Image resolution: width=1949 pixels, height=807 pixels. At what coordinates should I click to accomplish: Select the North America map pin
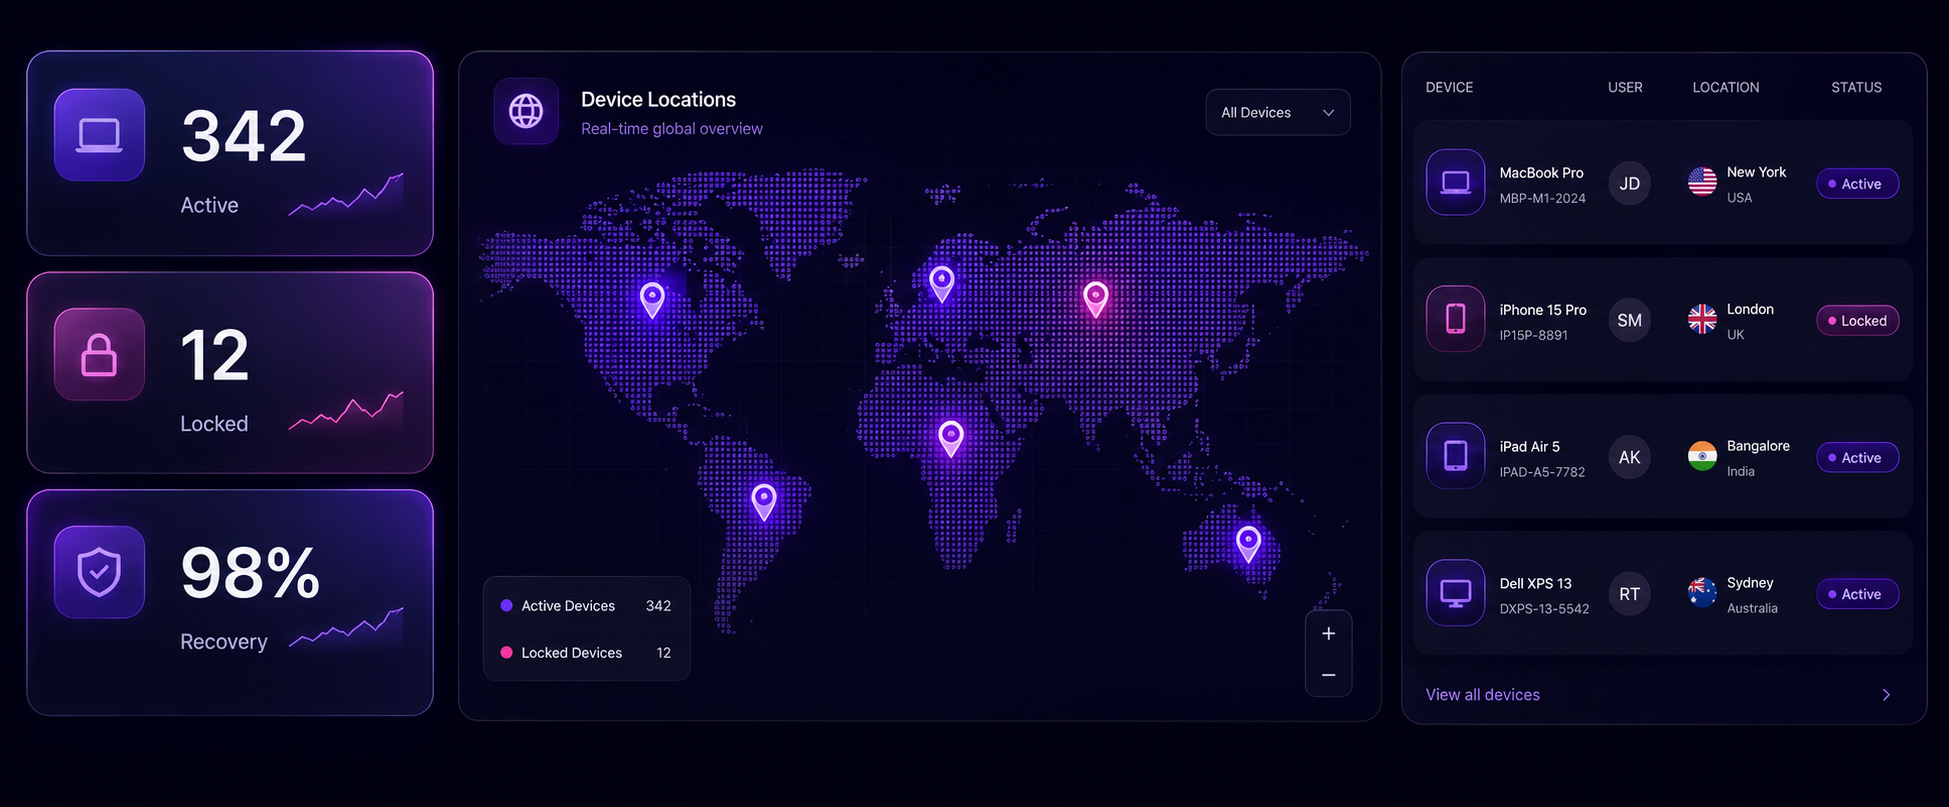pos(652,299)
